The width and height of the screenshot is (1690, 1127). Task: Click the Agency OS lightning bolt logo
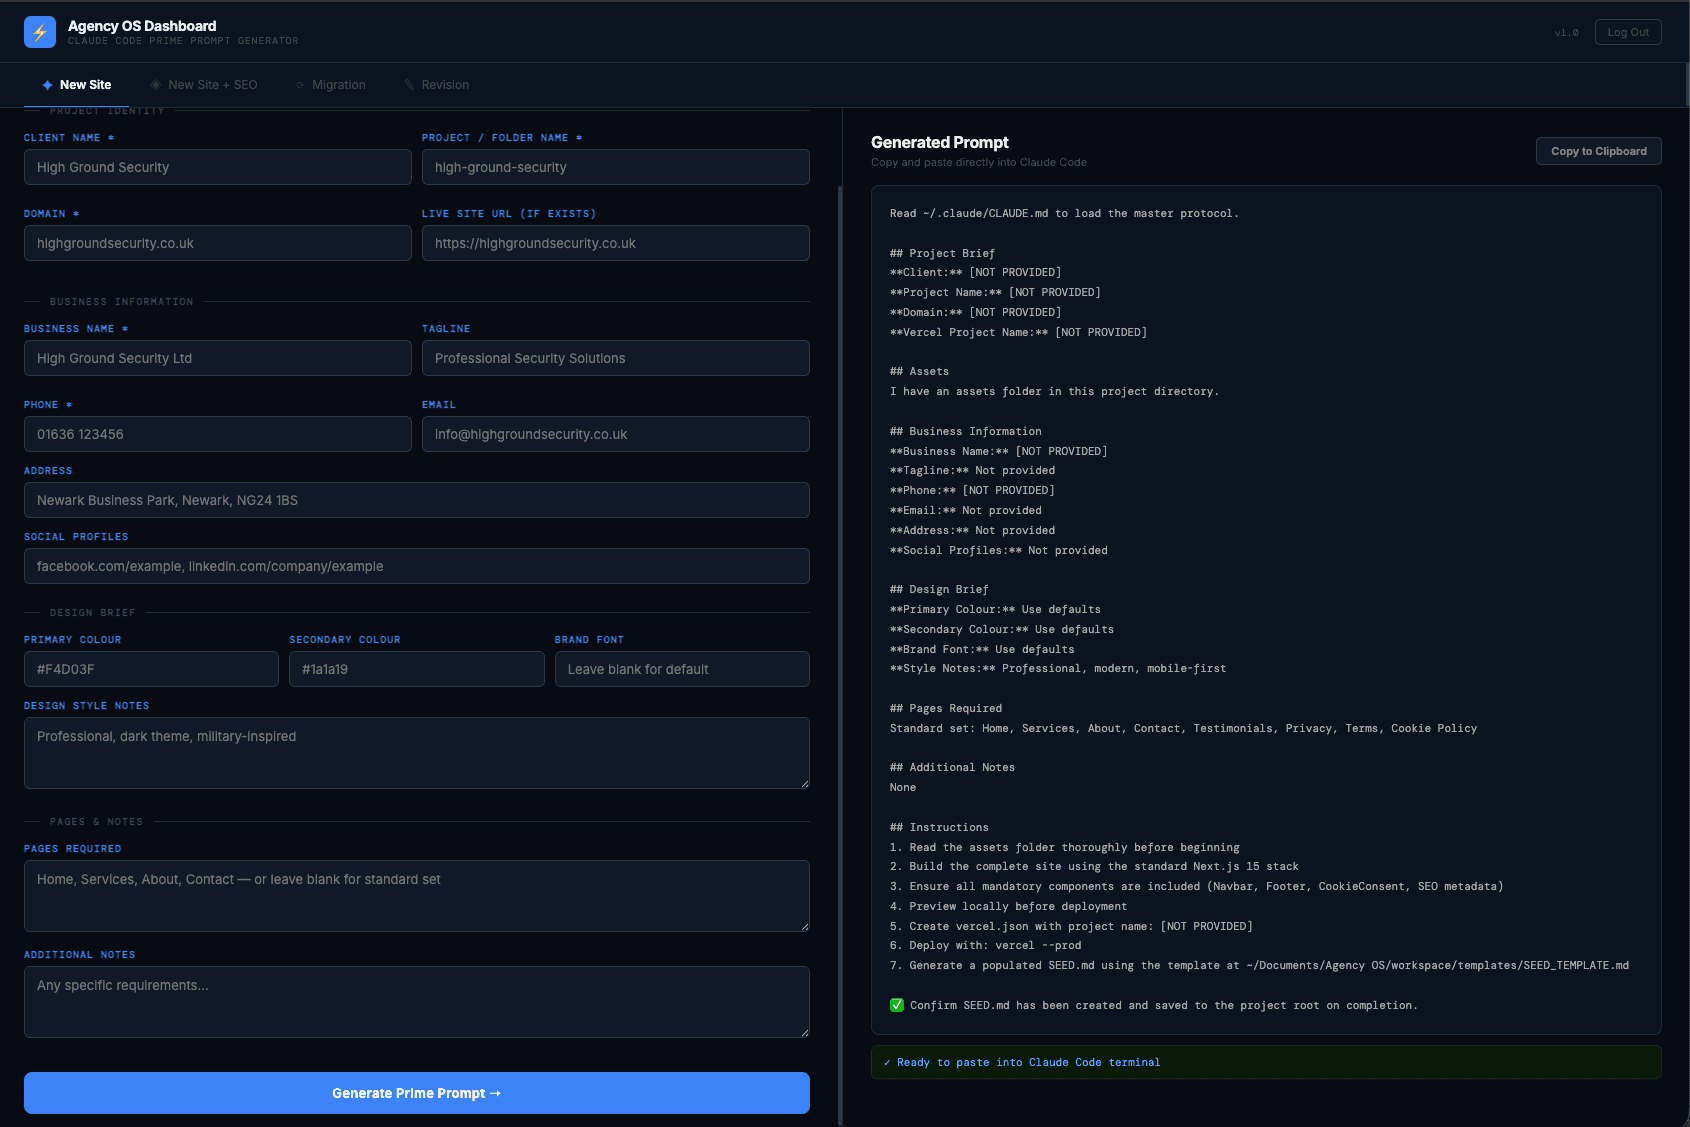[x=39, y=31]
